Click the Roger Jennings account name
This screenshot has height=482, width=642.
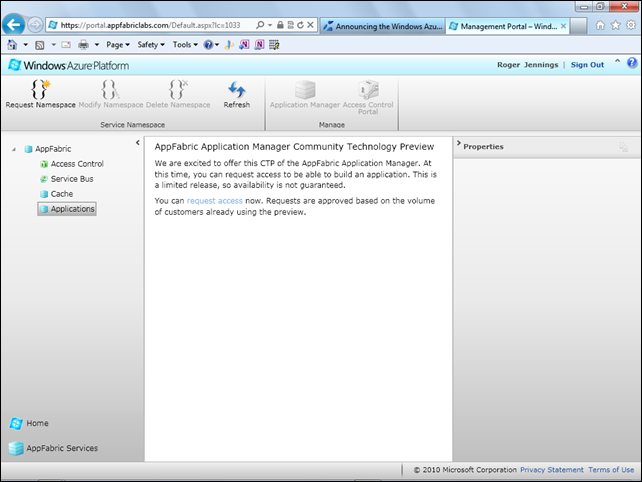click(x=528, y=65)
